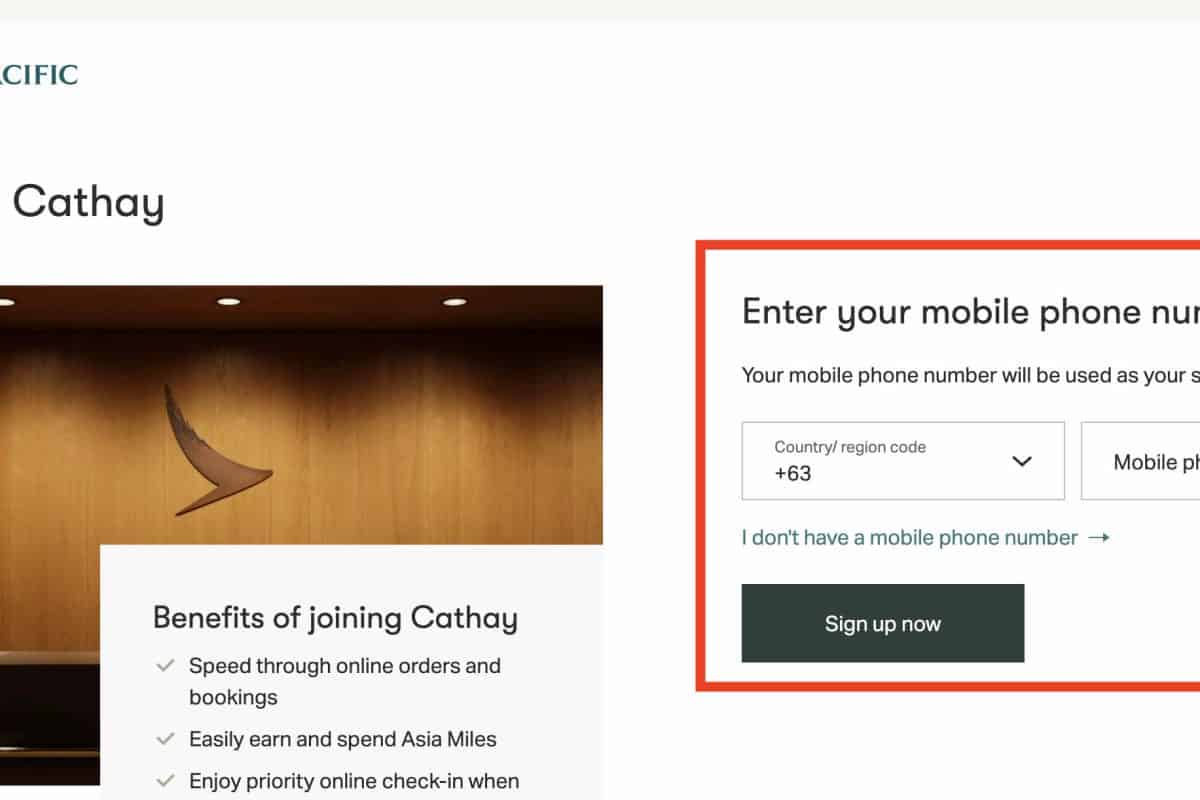Open the "Country/ region code" label box

[x=850, y=447]
